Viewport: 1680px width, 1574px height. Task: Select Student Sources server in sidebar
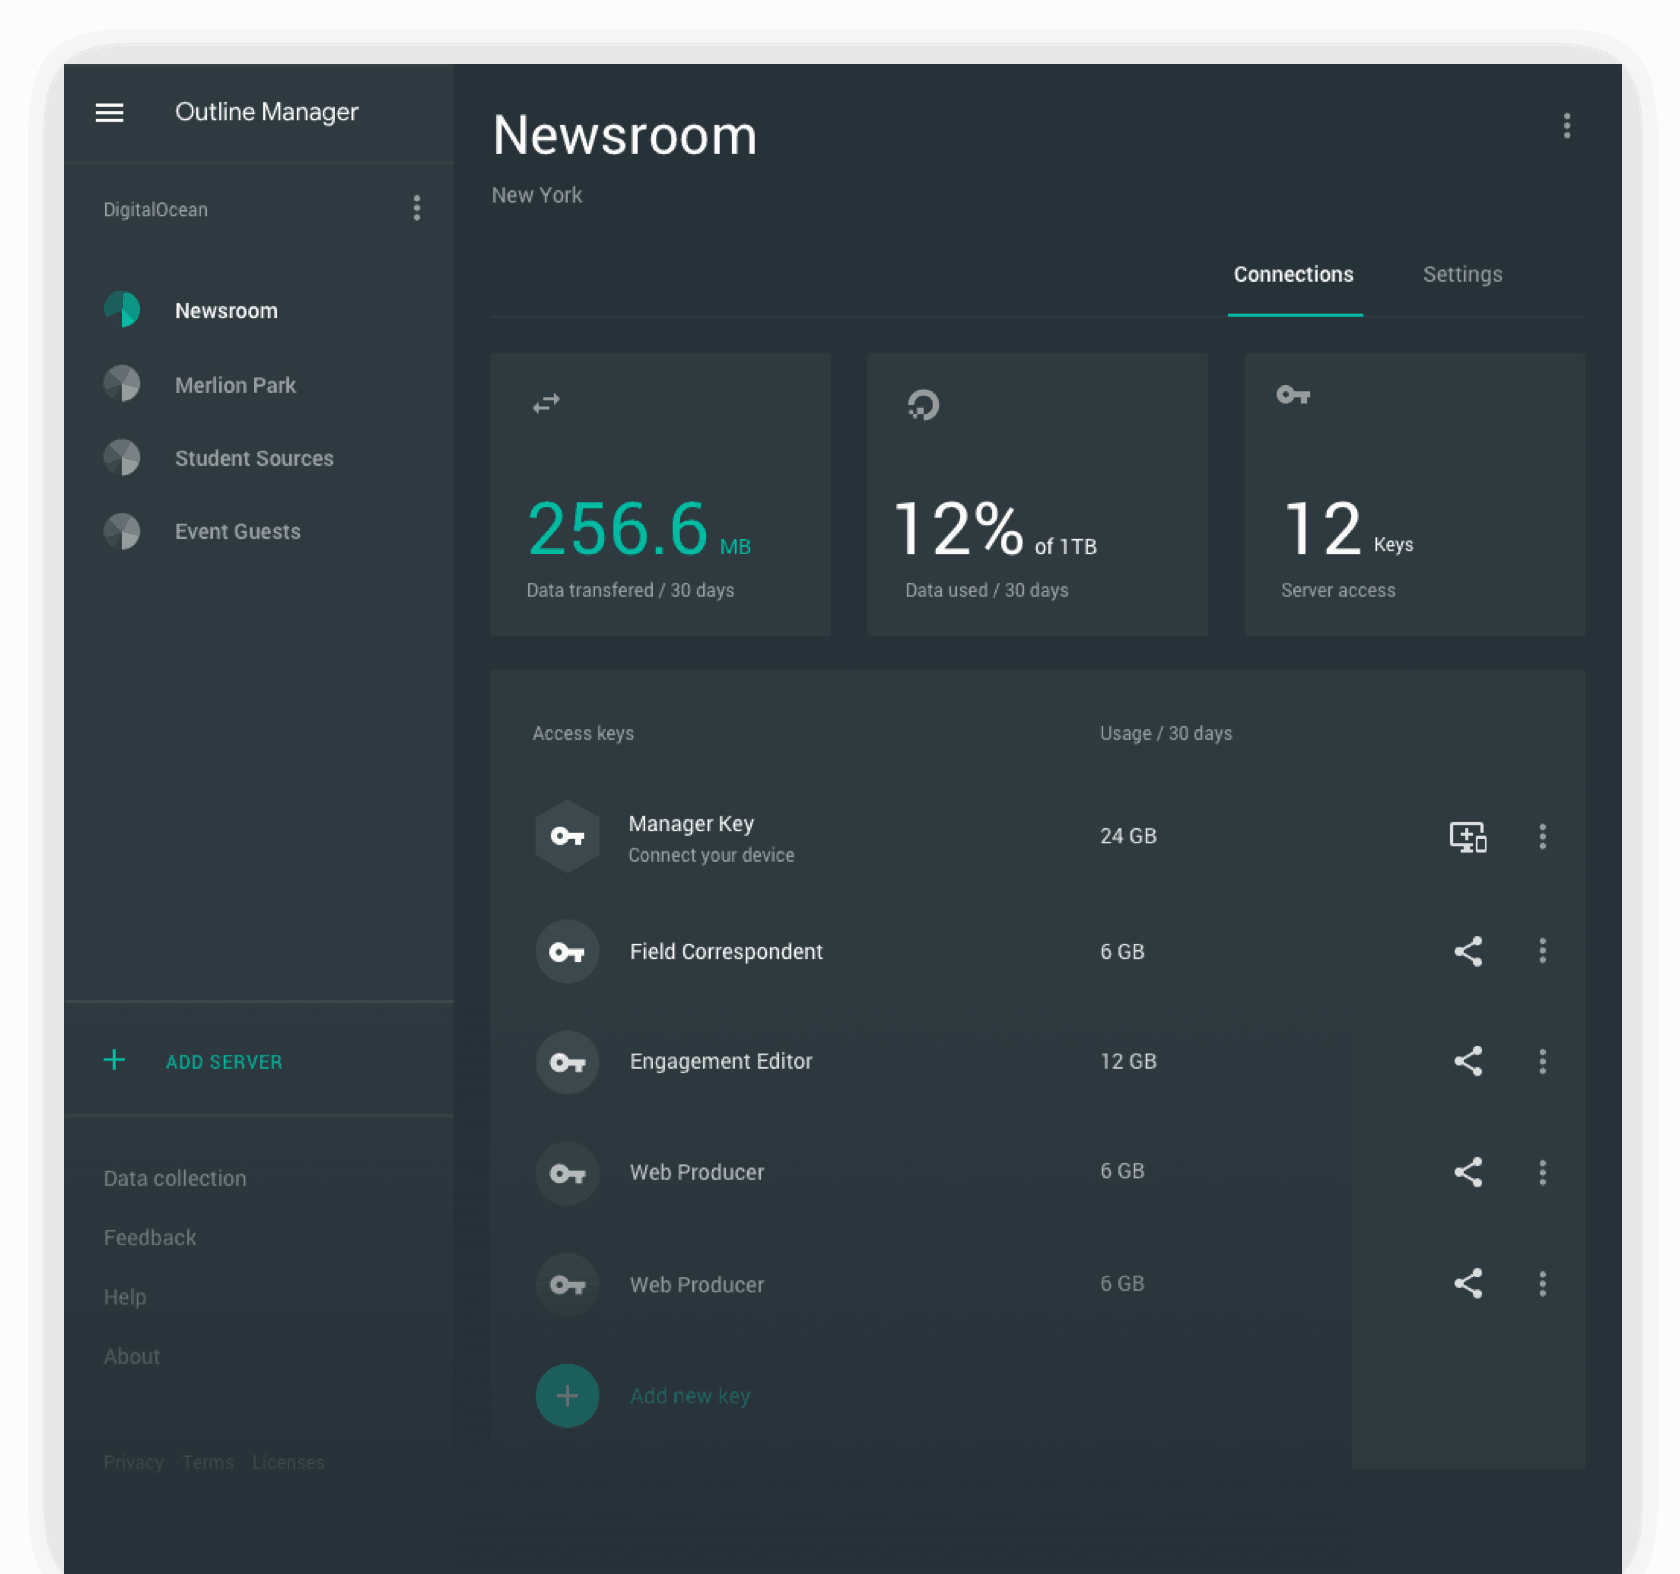click(254, 458)
